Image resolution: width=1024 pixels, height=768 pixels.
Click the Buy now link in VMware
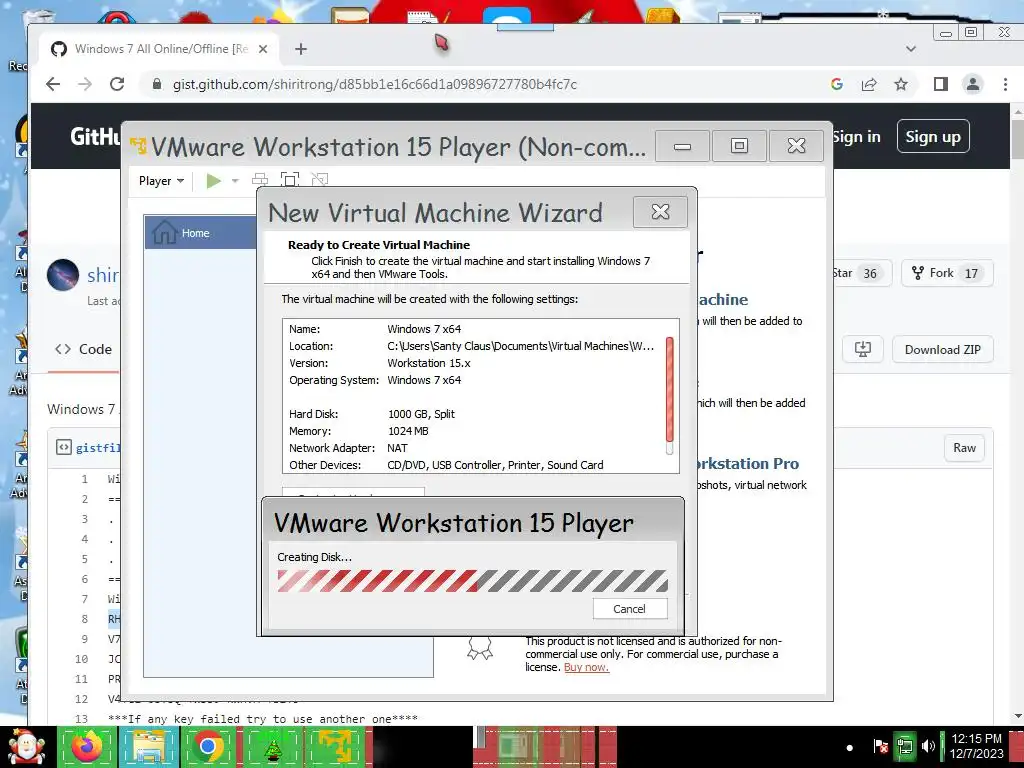click(586, 667)
